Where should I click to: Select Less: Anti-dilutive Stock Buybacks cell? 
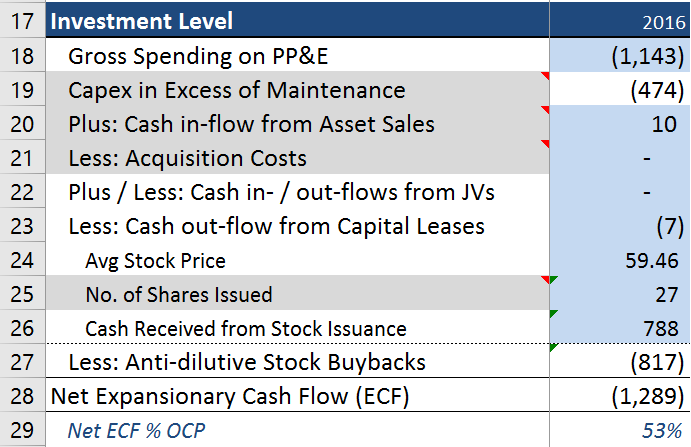click(x=297, y=361)
